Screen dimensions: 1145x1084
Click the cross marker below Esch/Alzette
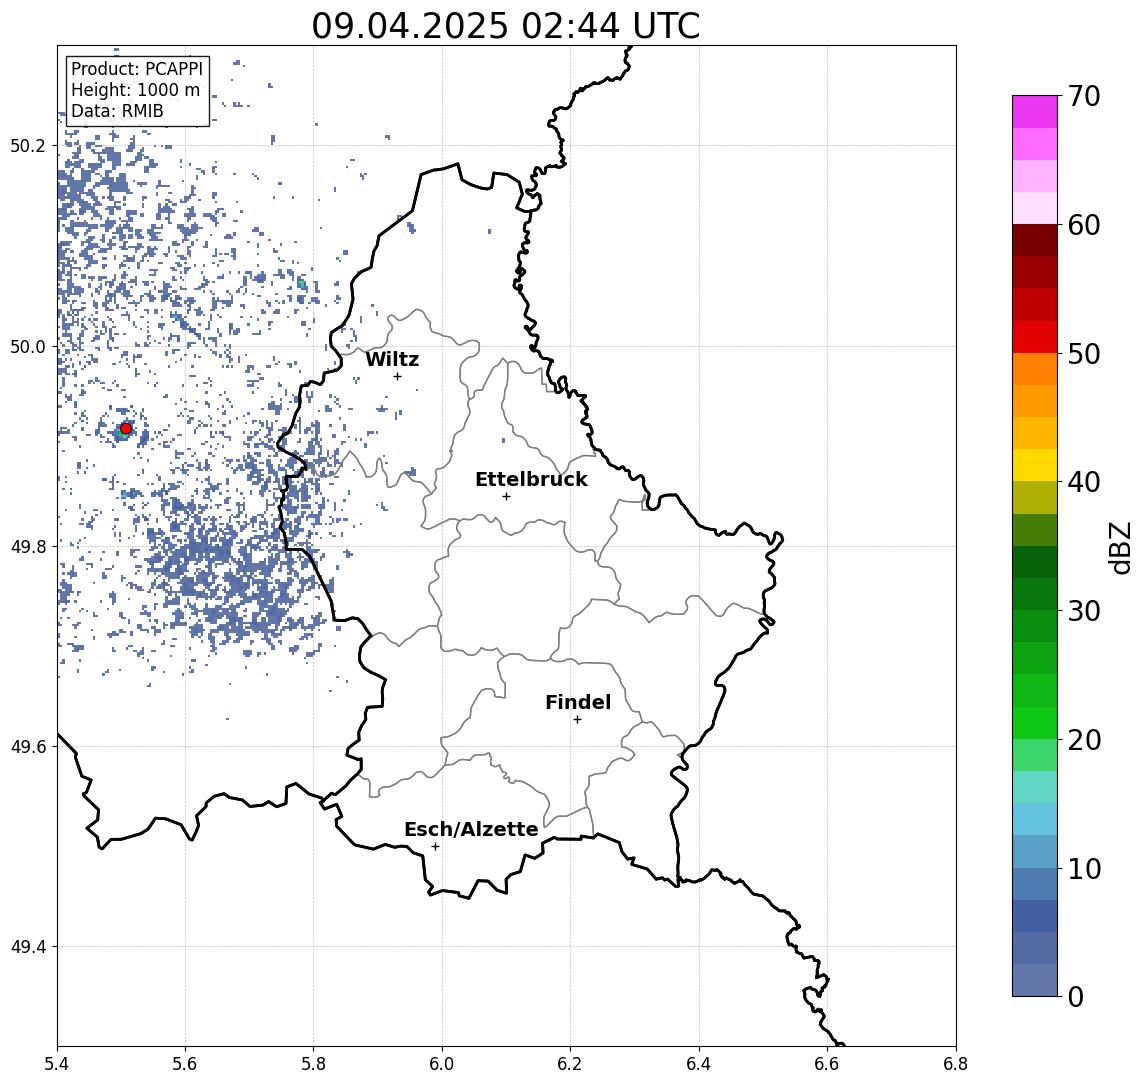[x=435, y=847]
